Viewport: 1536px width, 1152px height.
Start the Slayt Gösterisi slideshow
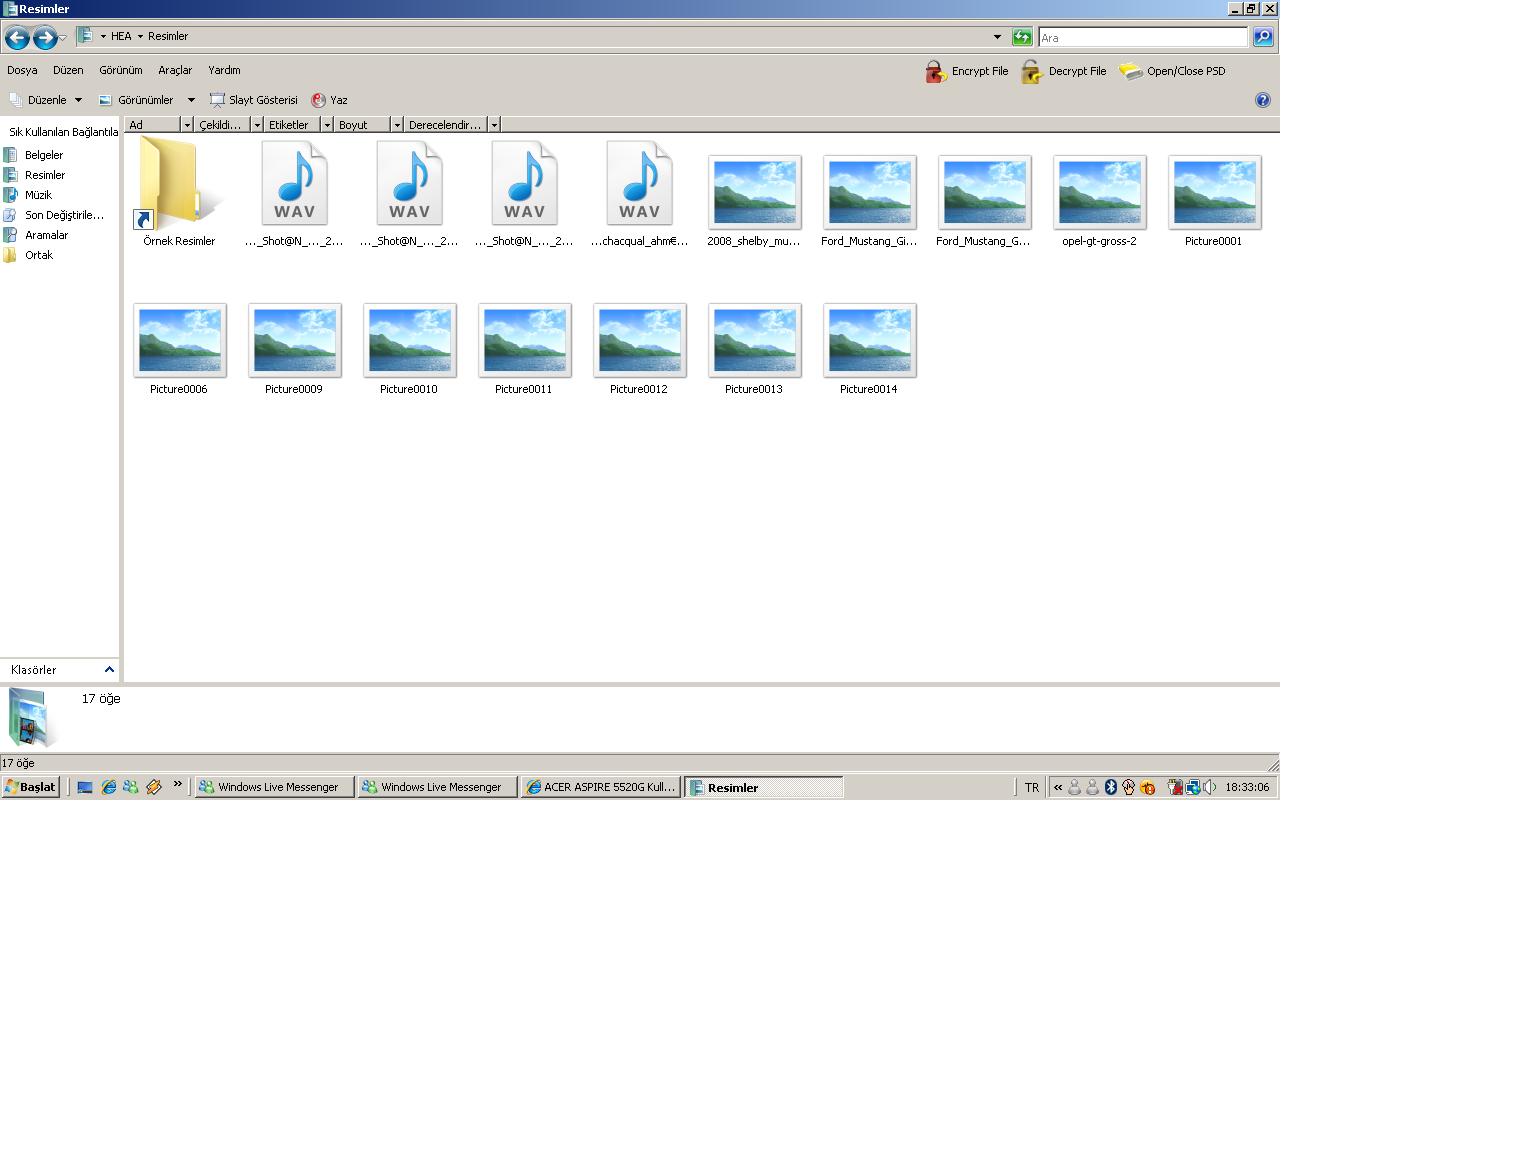click(x=254, y=100)
